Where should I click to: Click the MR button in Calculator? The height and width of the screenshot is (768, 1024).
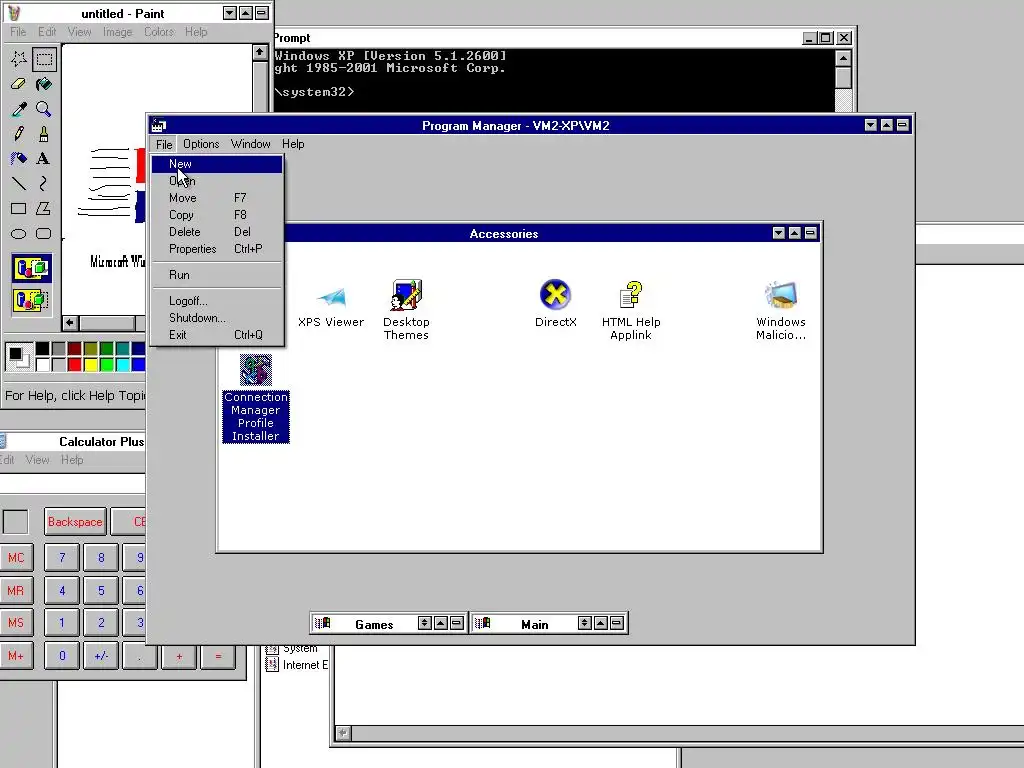pyautogui.click(x=16, y=590)
